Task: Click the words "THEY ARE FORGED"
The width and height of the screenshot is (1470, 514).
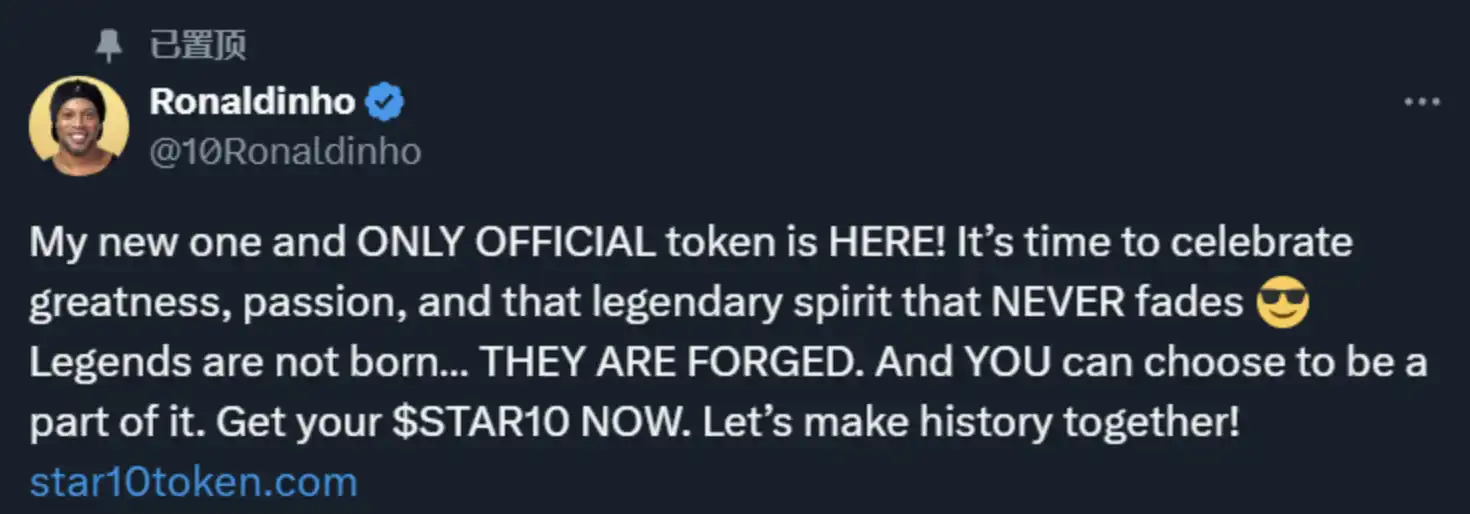Action: 668,363
